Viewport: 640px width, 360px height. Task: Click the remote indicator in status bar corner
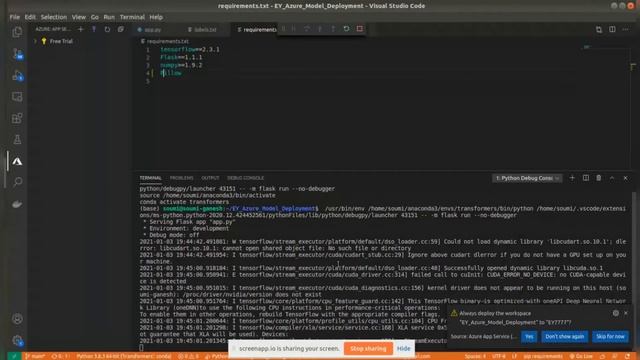14,356
